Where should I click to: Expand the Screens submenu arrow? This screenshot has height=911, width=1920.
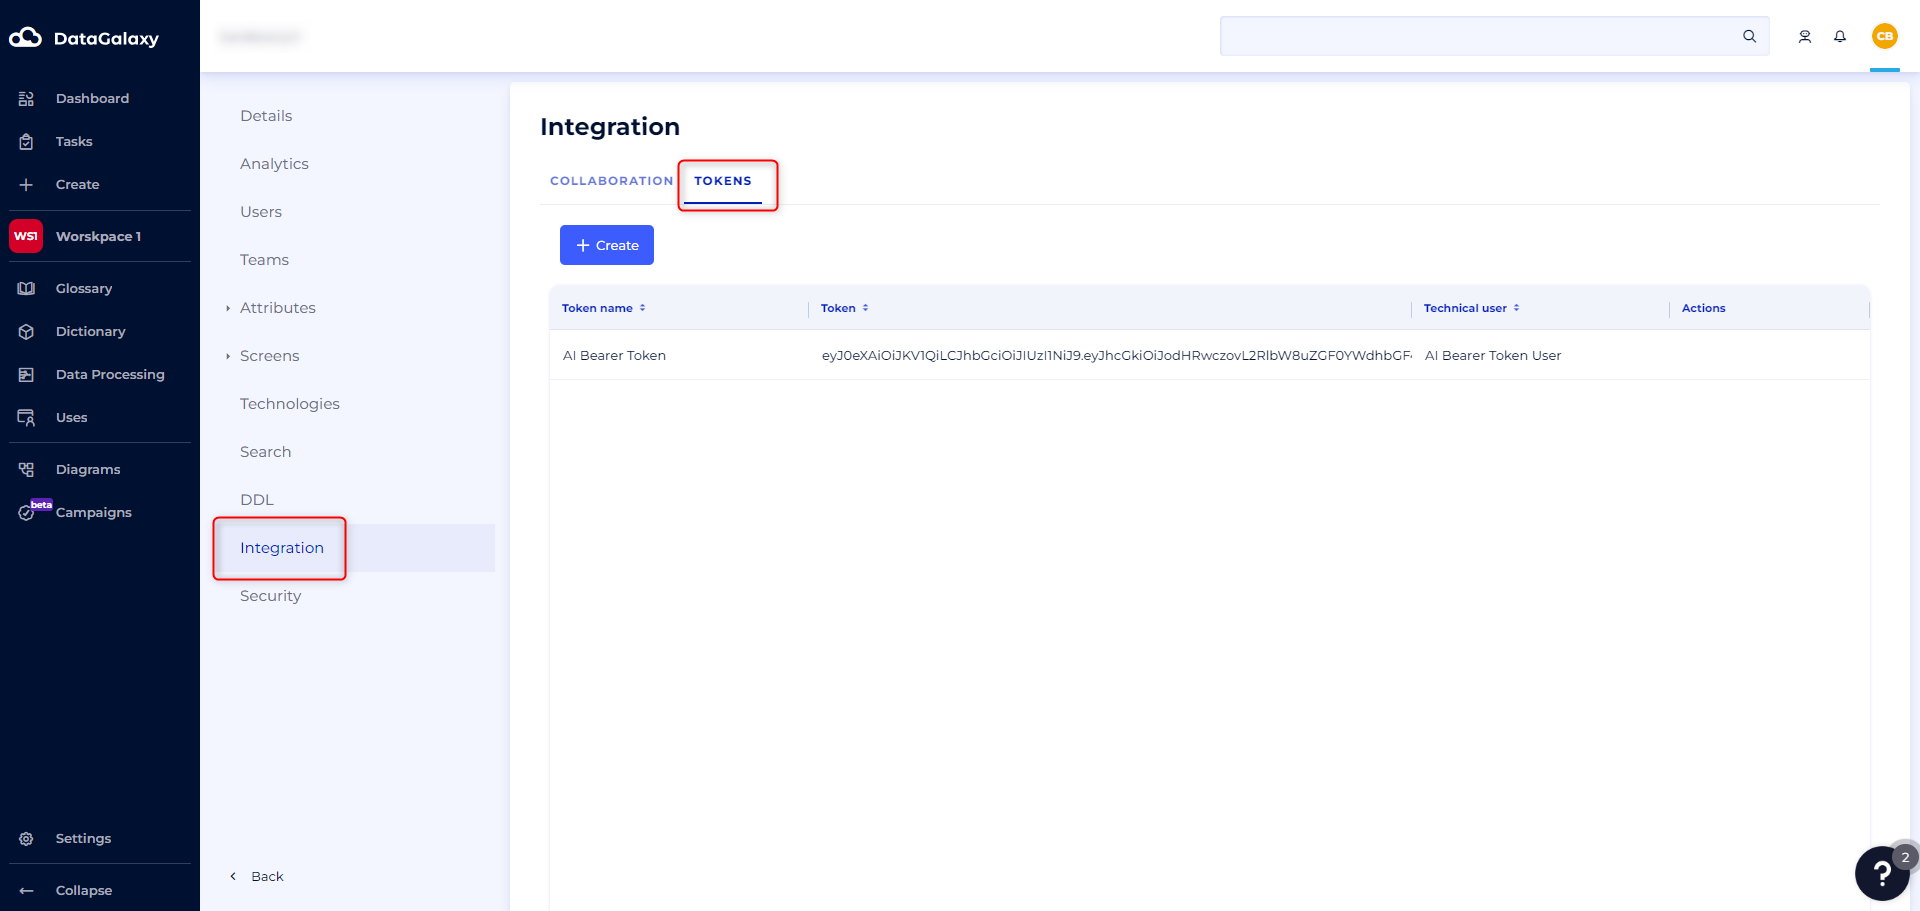[x=228, y=356]
